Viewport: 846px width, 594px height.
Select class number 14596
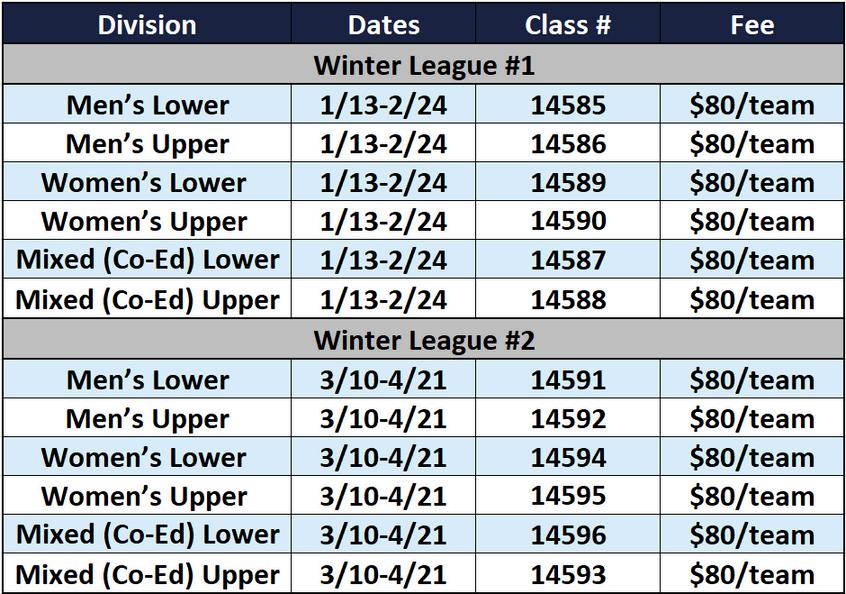pyautogui.click(x=568, y=535)
